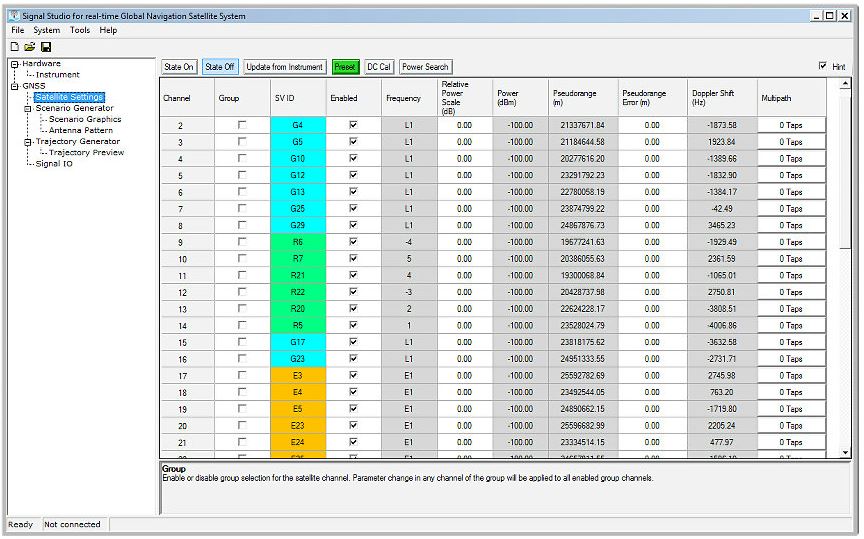Click the New file icon
The image size is (864, 539).
pos(15,47)
